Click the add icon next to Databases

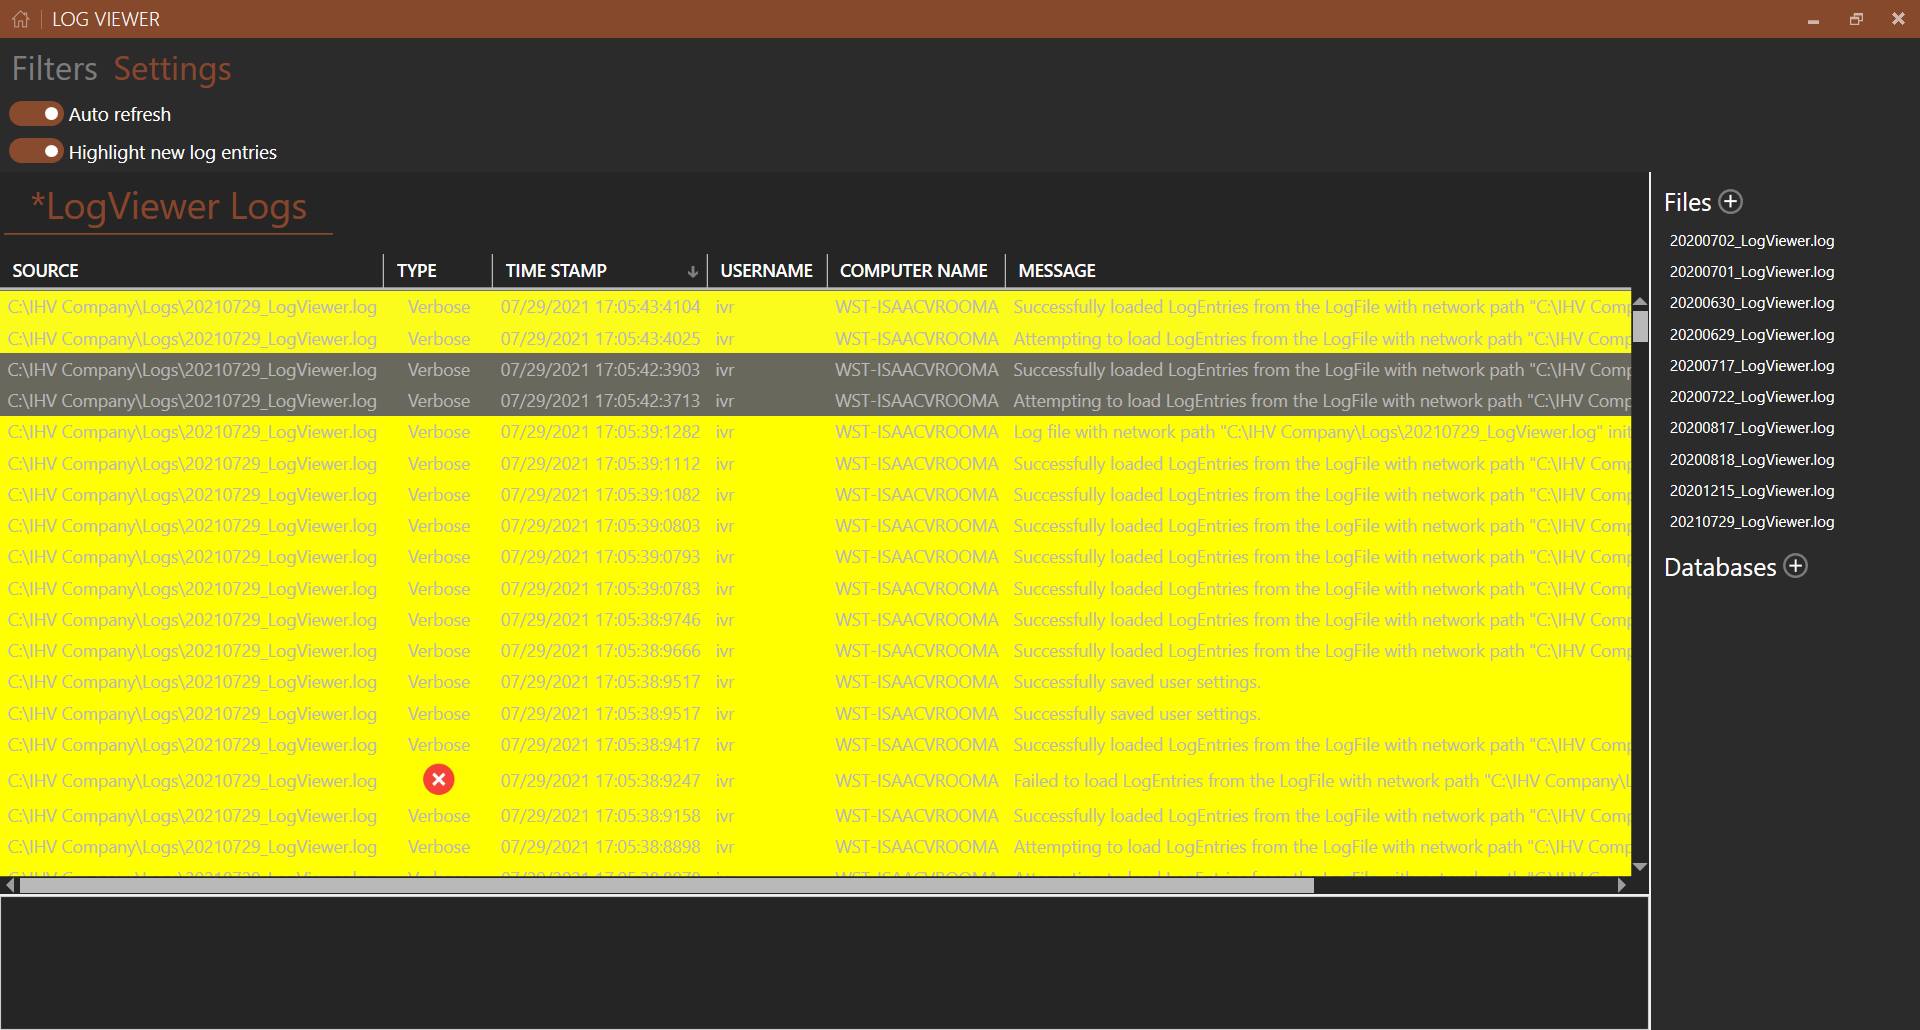coord(1797,566)
